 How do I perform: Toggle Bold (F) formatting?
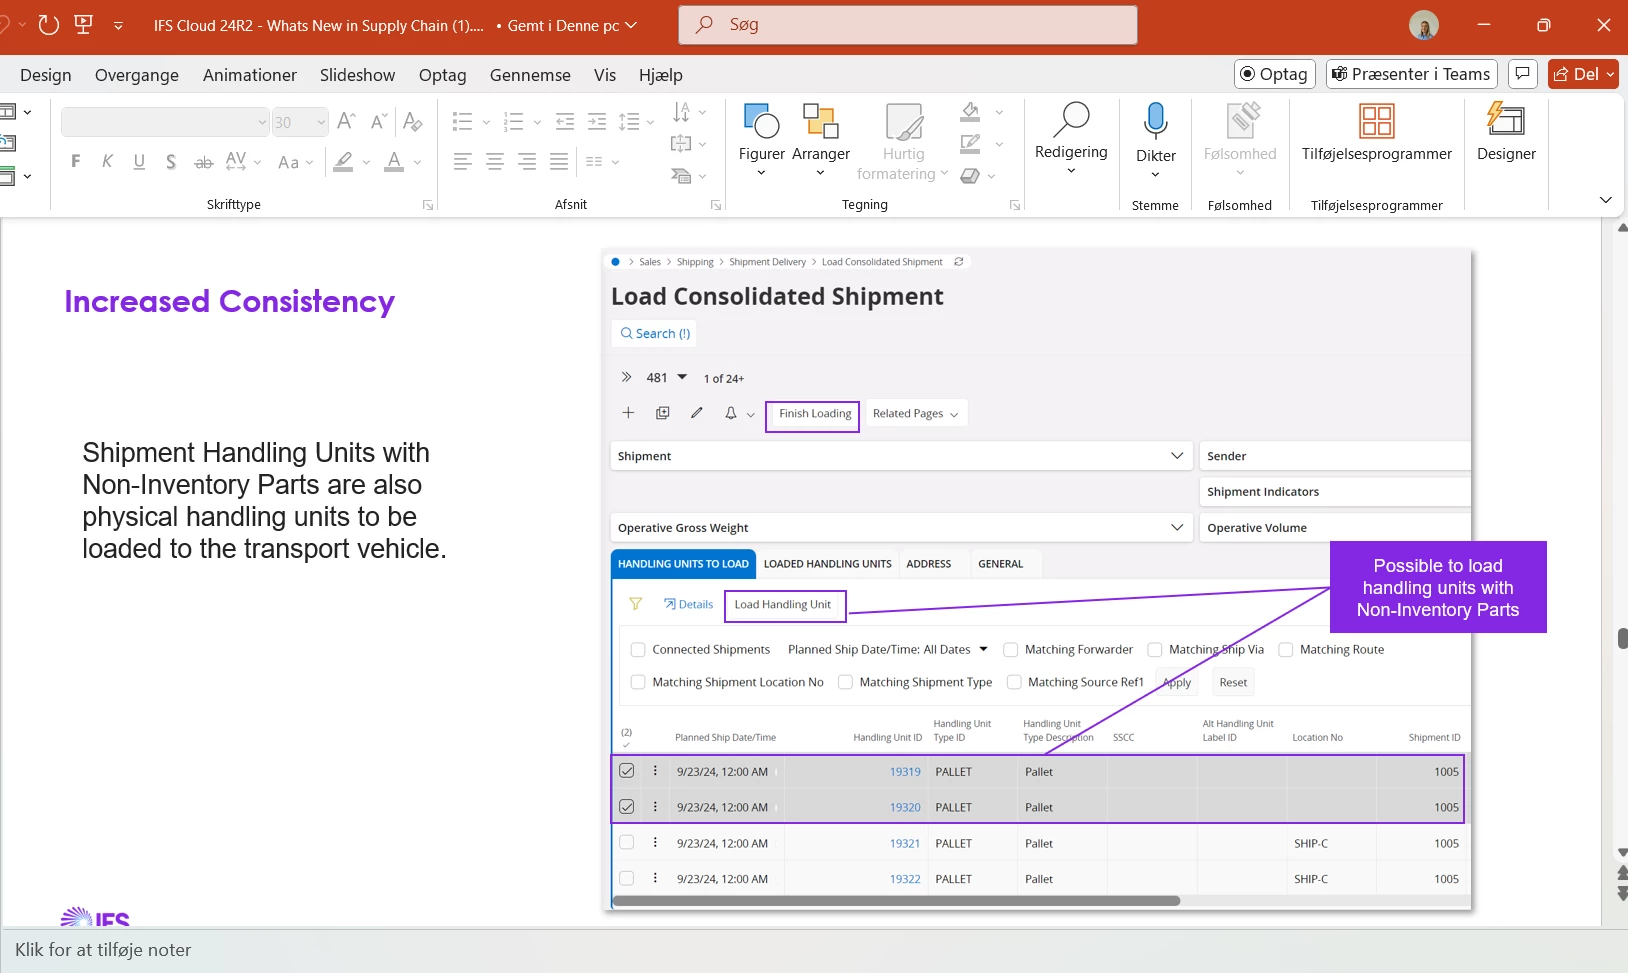point(75,161)
